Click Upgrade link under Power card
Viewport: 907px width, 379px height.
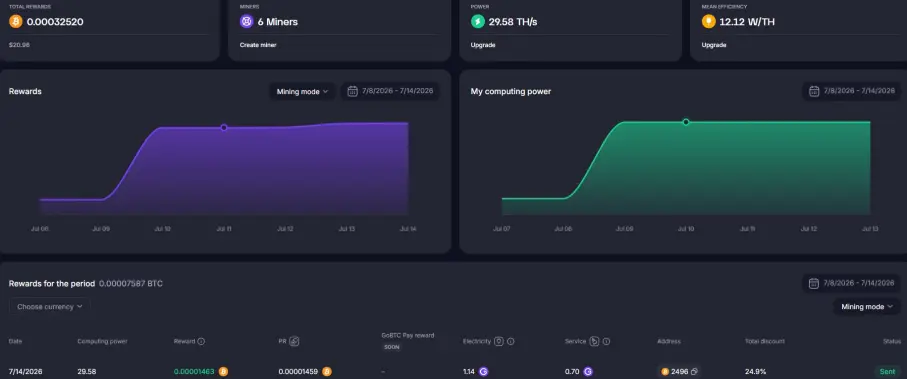click(x=483, y=45)
